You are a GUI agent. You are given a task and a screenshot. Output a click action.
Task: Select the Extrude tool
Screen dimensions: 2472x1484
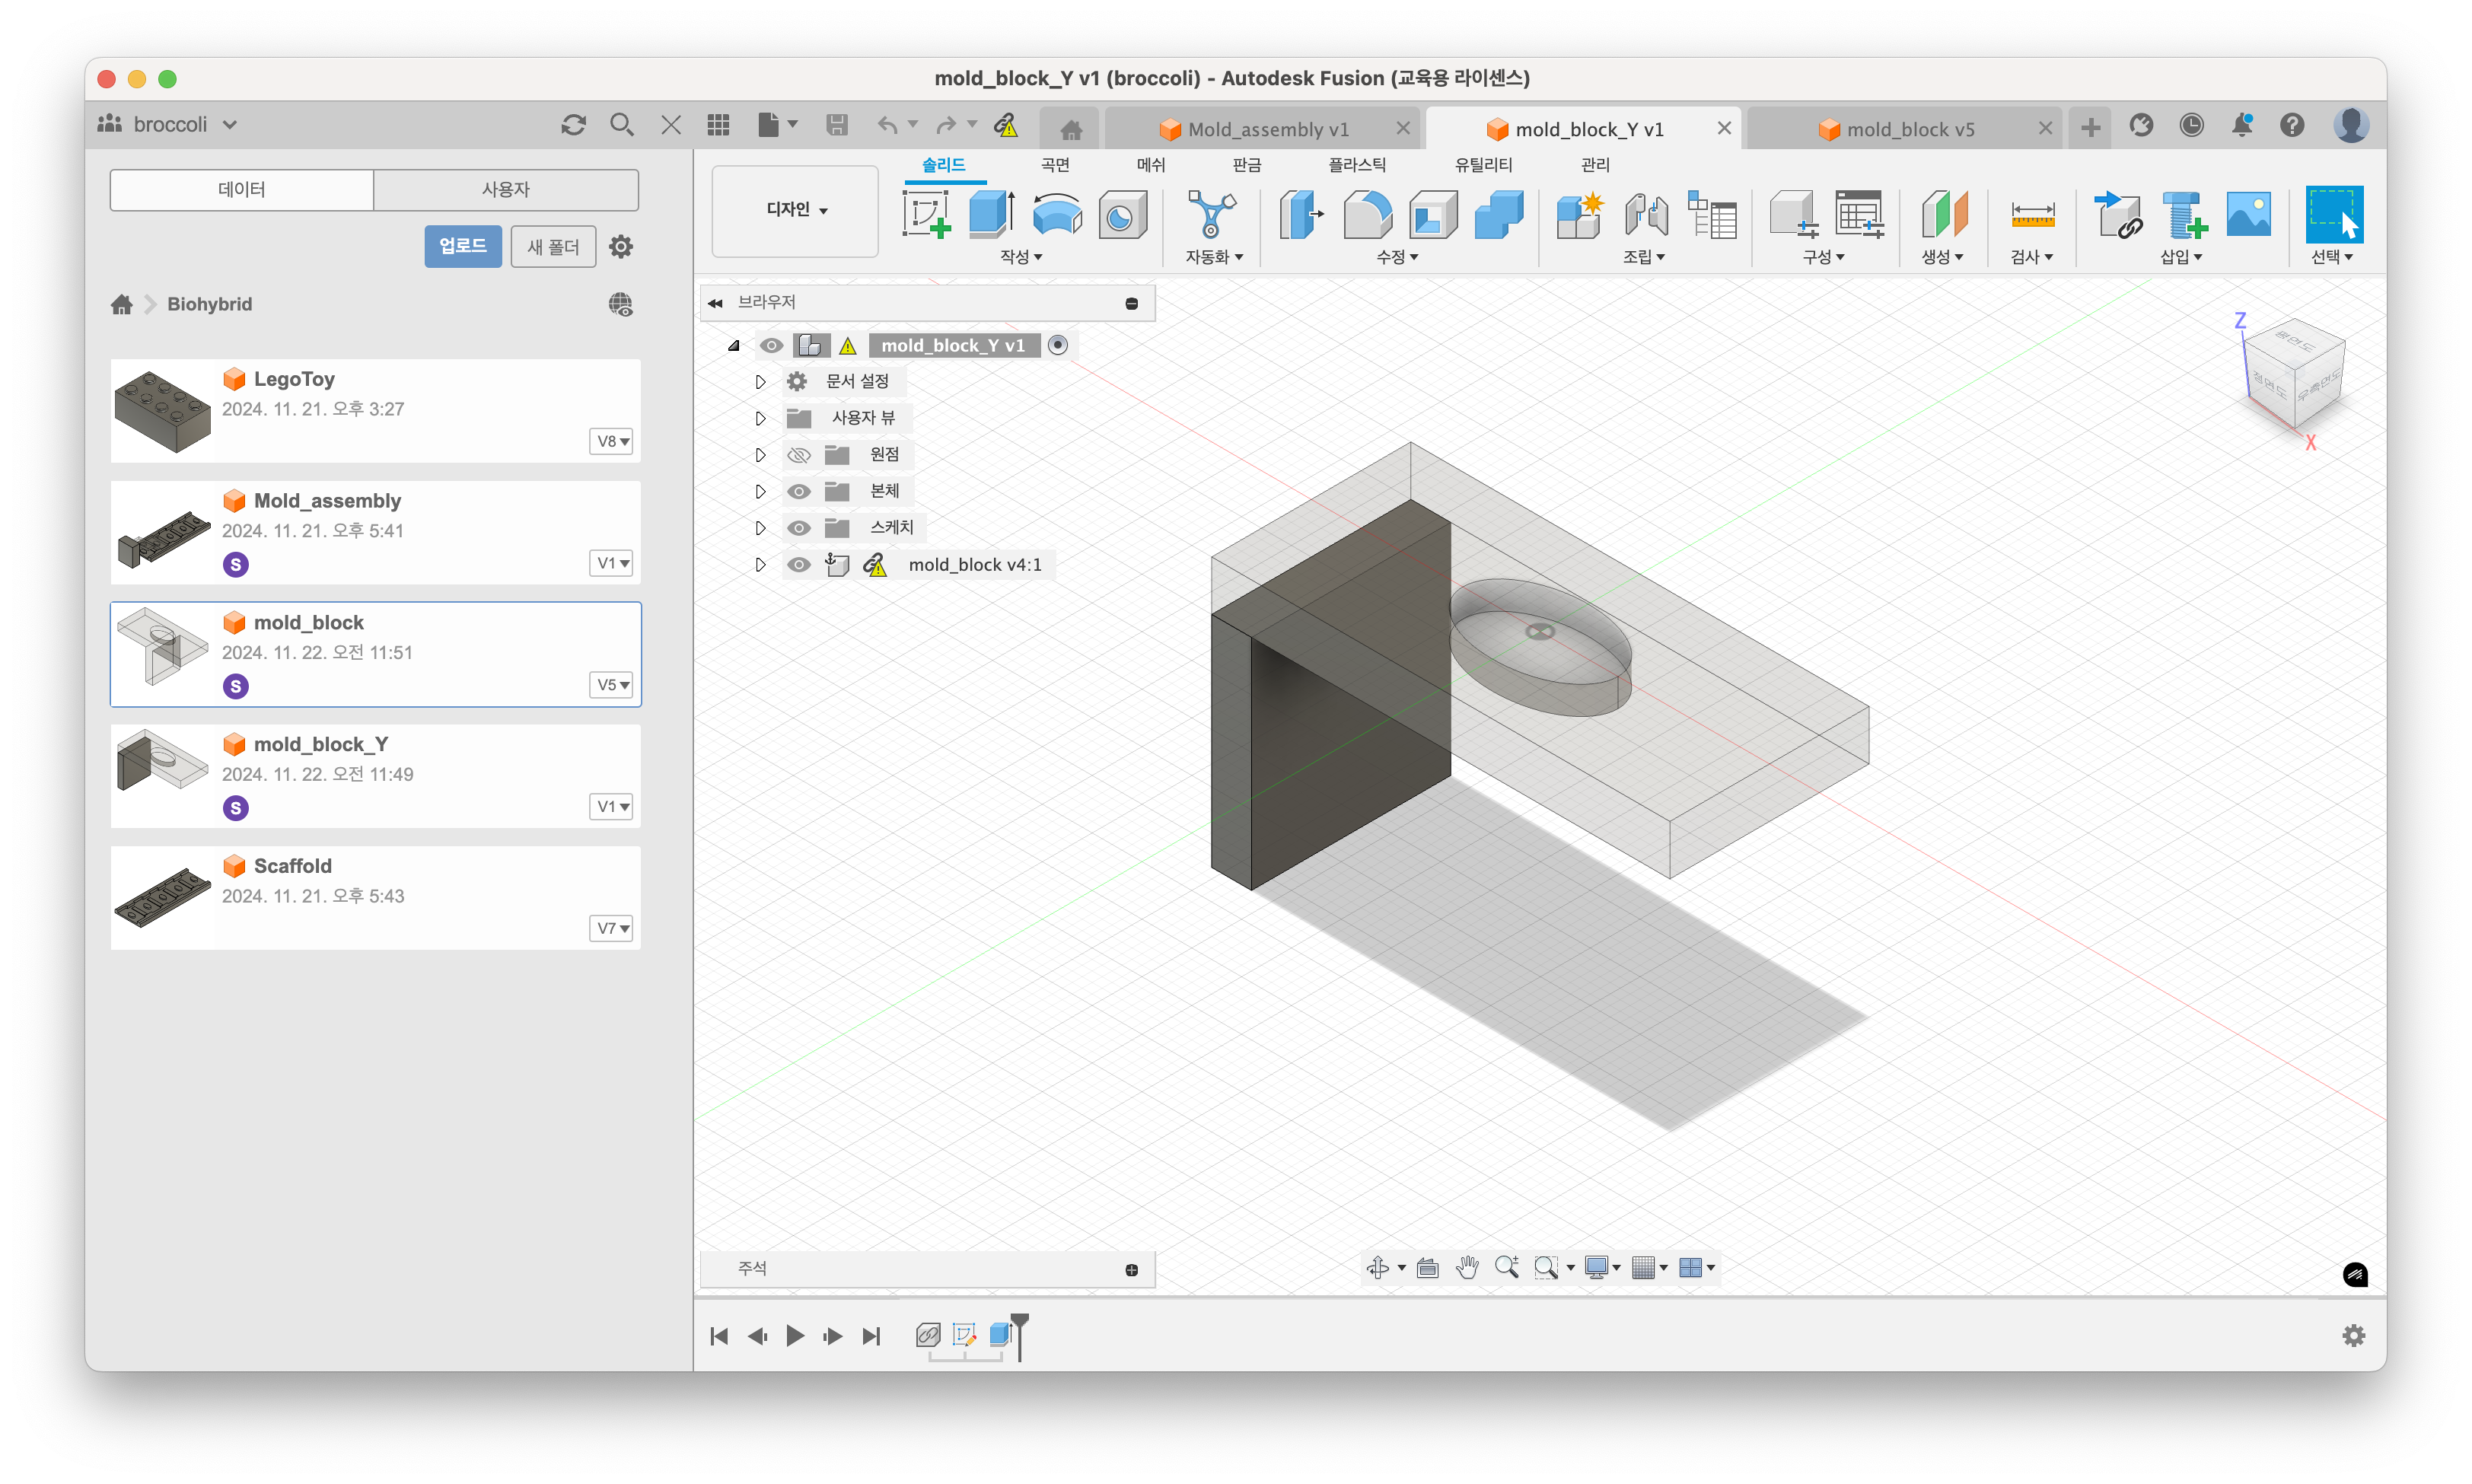pos(992,214)
